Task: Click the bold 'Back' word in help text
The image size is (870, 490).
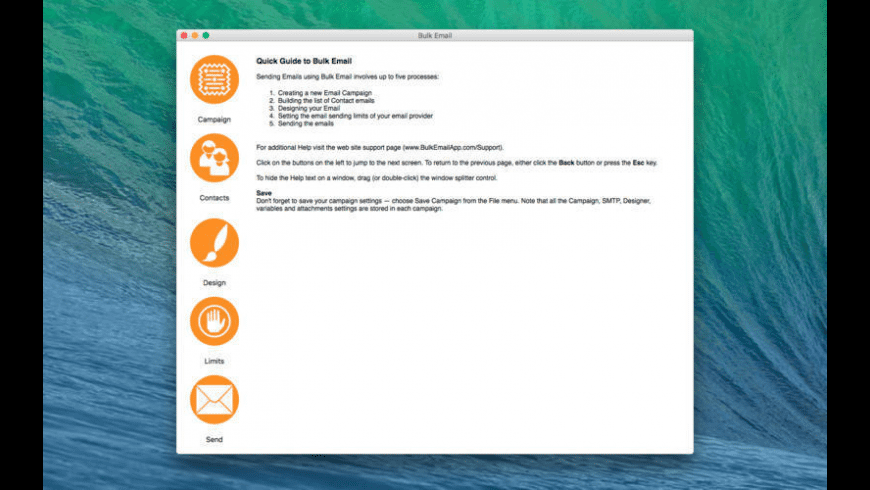Action: tap(566, 163)
